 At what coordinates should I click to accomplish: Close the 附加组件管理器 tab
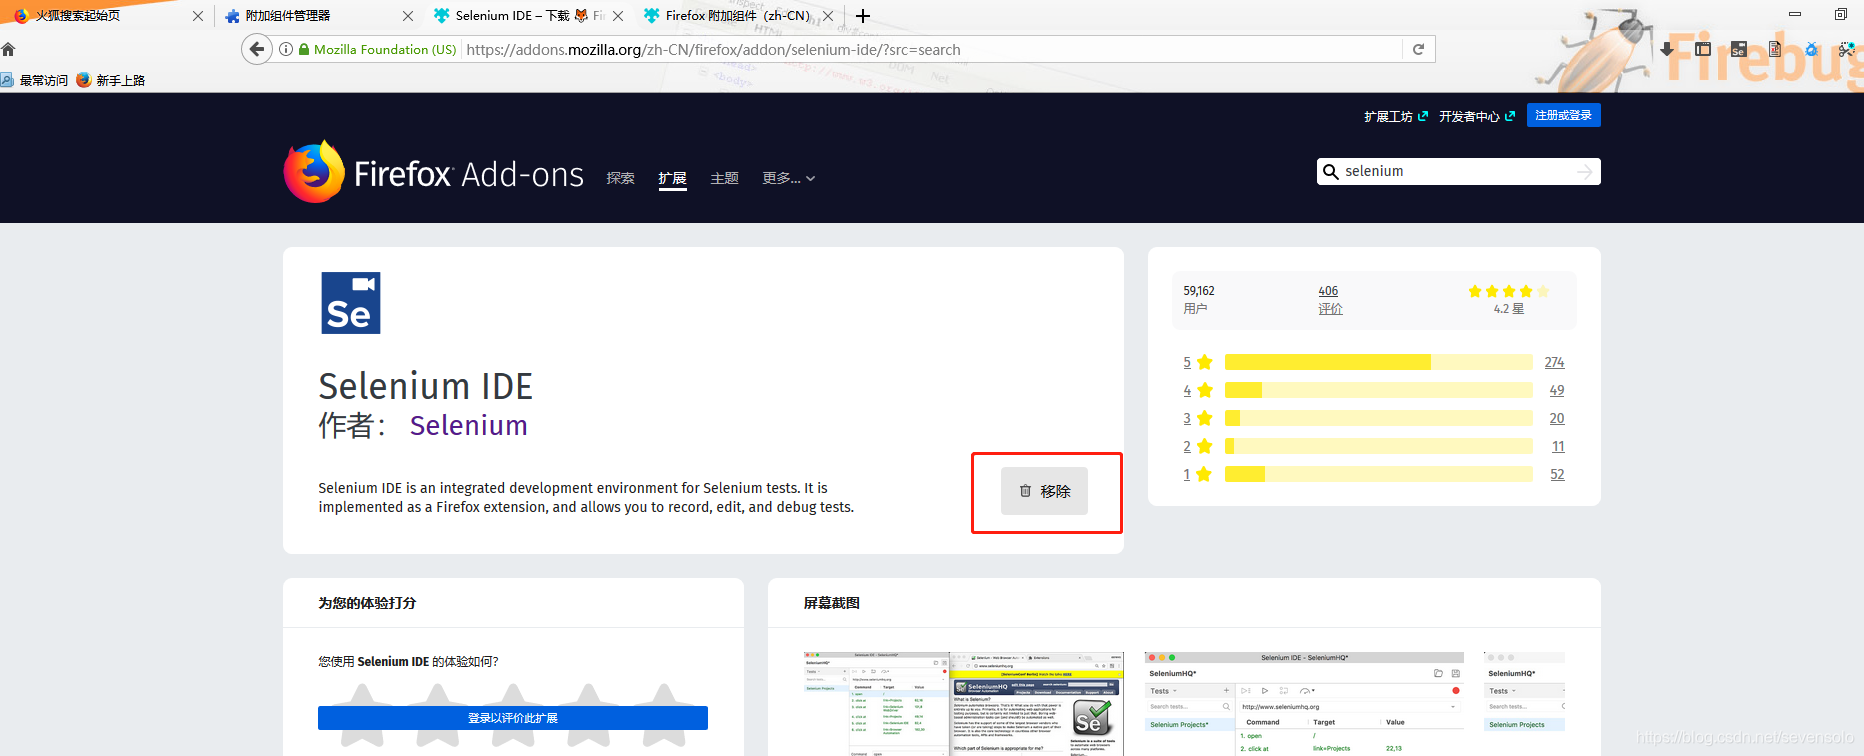coord(407,16)
